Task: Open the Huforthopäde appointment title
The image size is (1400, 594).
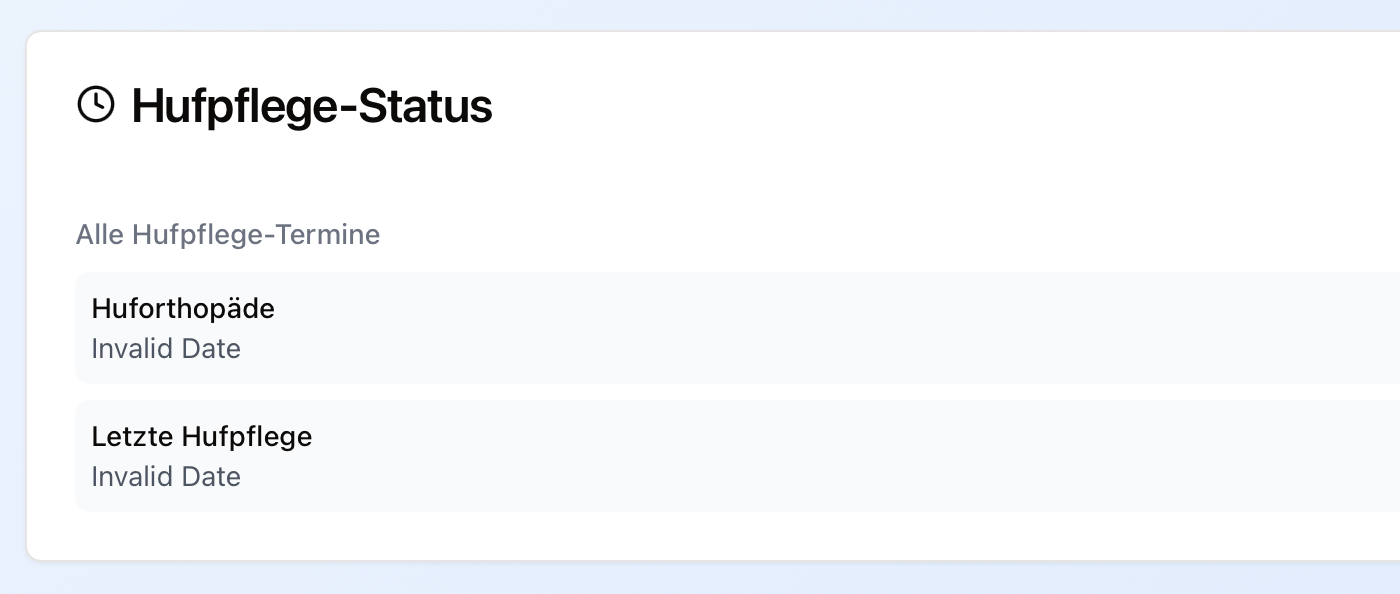Action: coord(183,309)
